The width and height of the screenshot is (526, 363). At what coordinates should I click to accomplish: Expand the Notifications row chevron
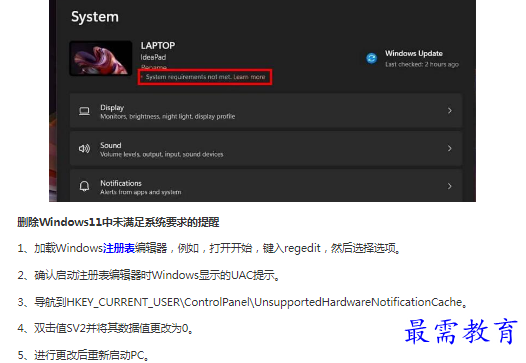[x=450, y=186]
